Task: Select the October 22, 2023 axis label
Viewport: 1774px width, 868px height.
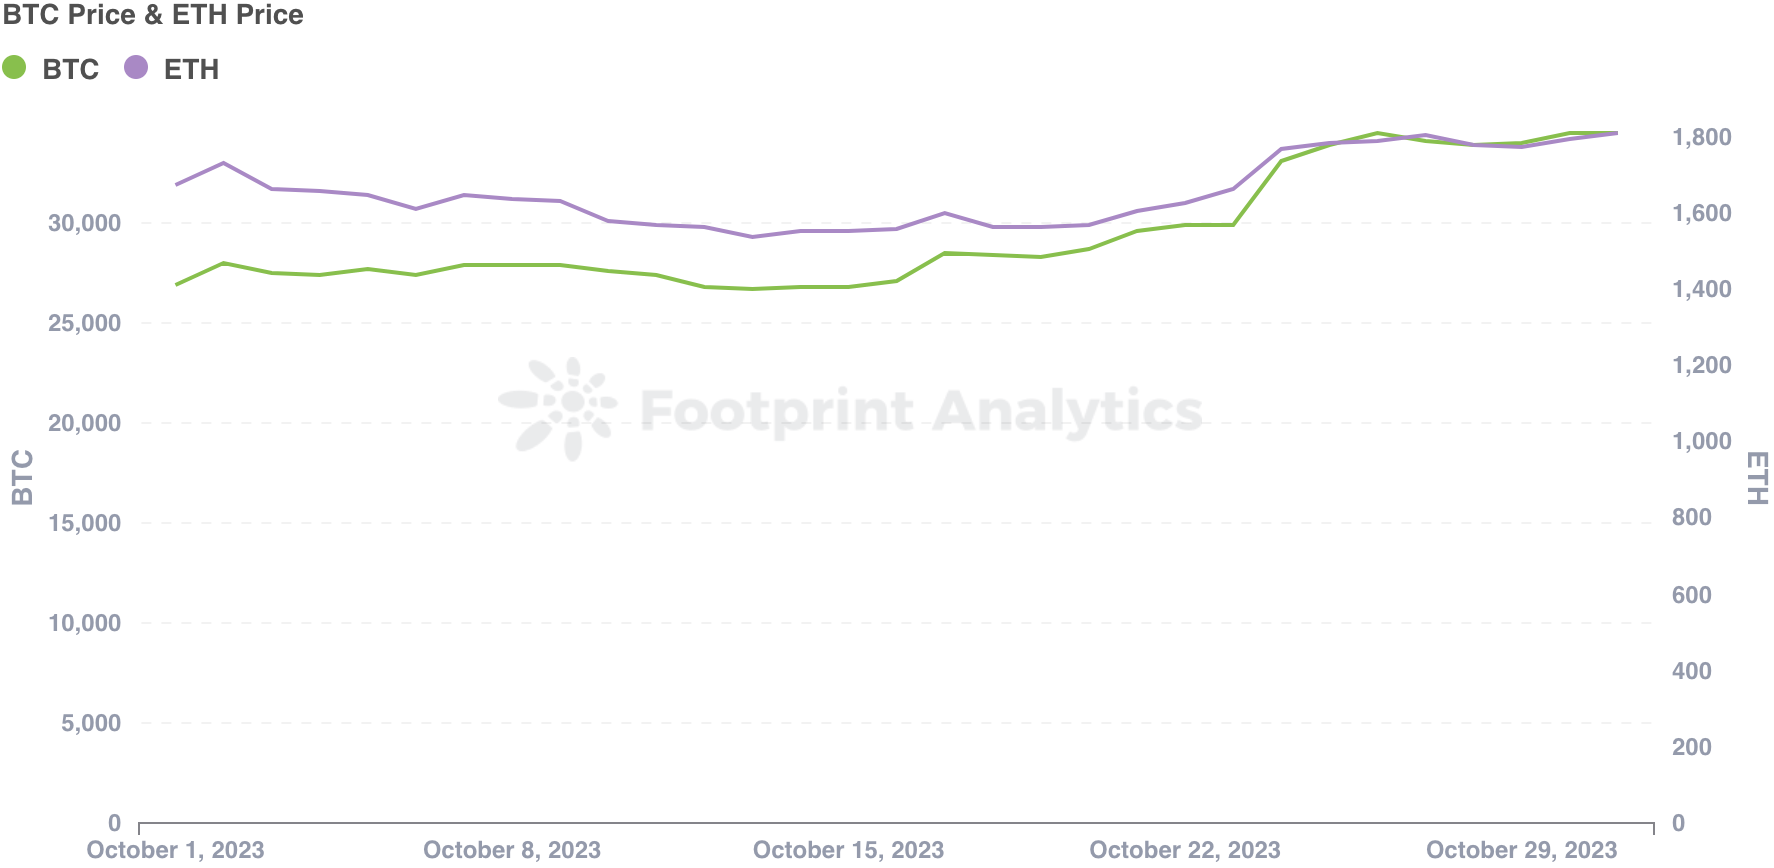Action: 1185,850
